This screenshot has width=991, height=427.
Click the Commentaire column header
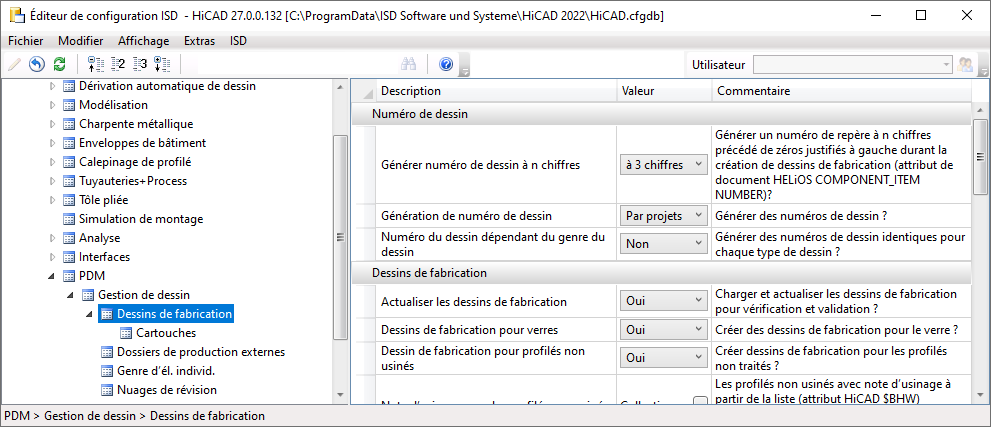[x=753, y=91]
